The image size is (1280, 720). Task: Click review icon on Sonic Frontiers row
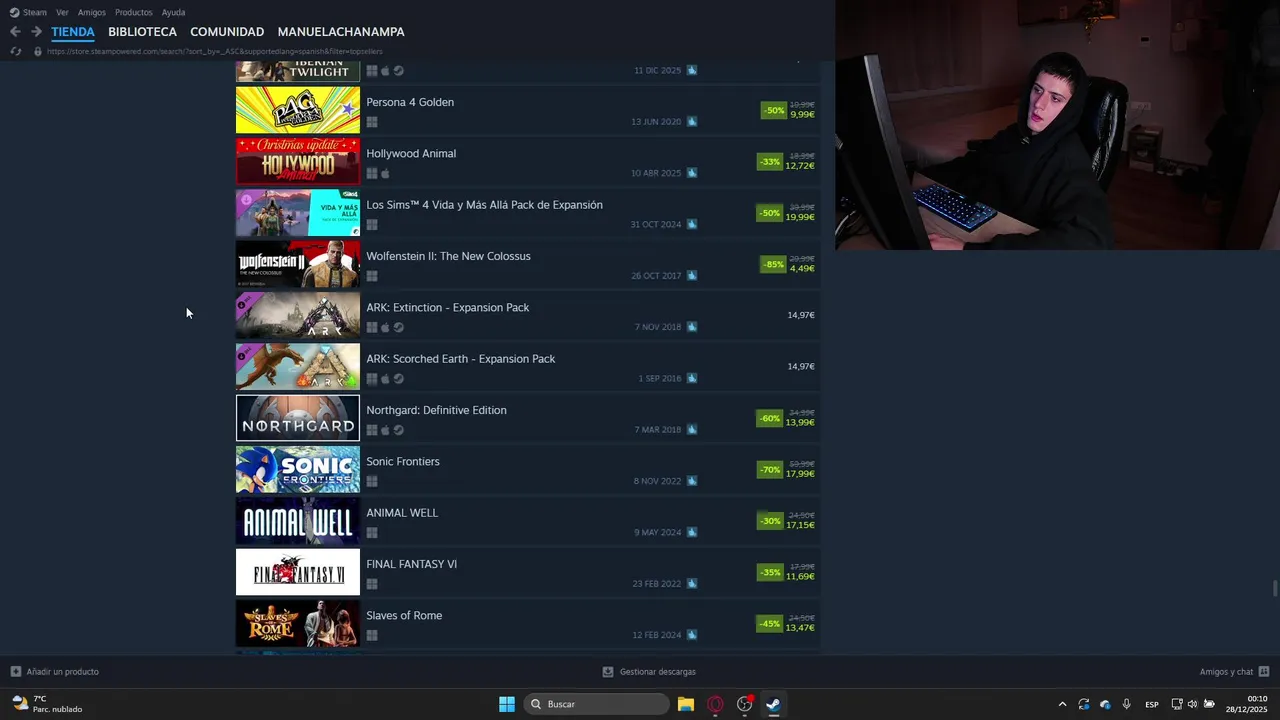point(692,481)
